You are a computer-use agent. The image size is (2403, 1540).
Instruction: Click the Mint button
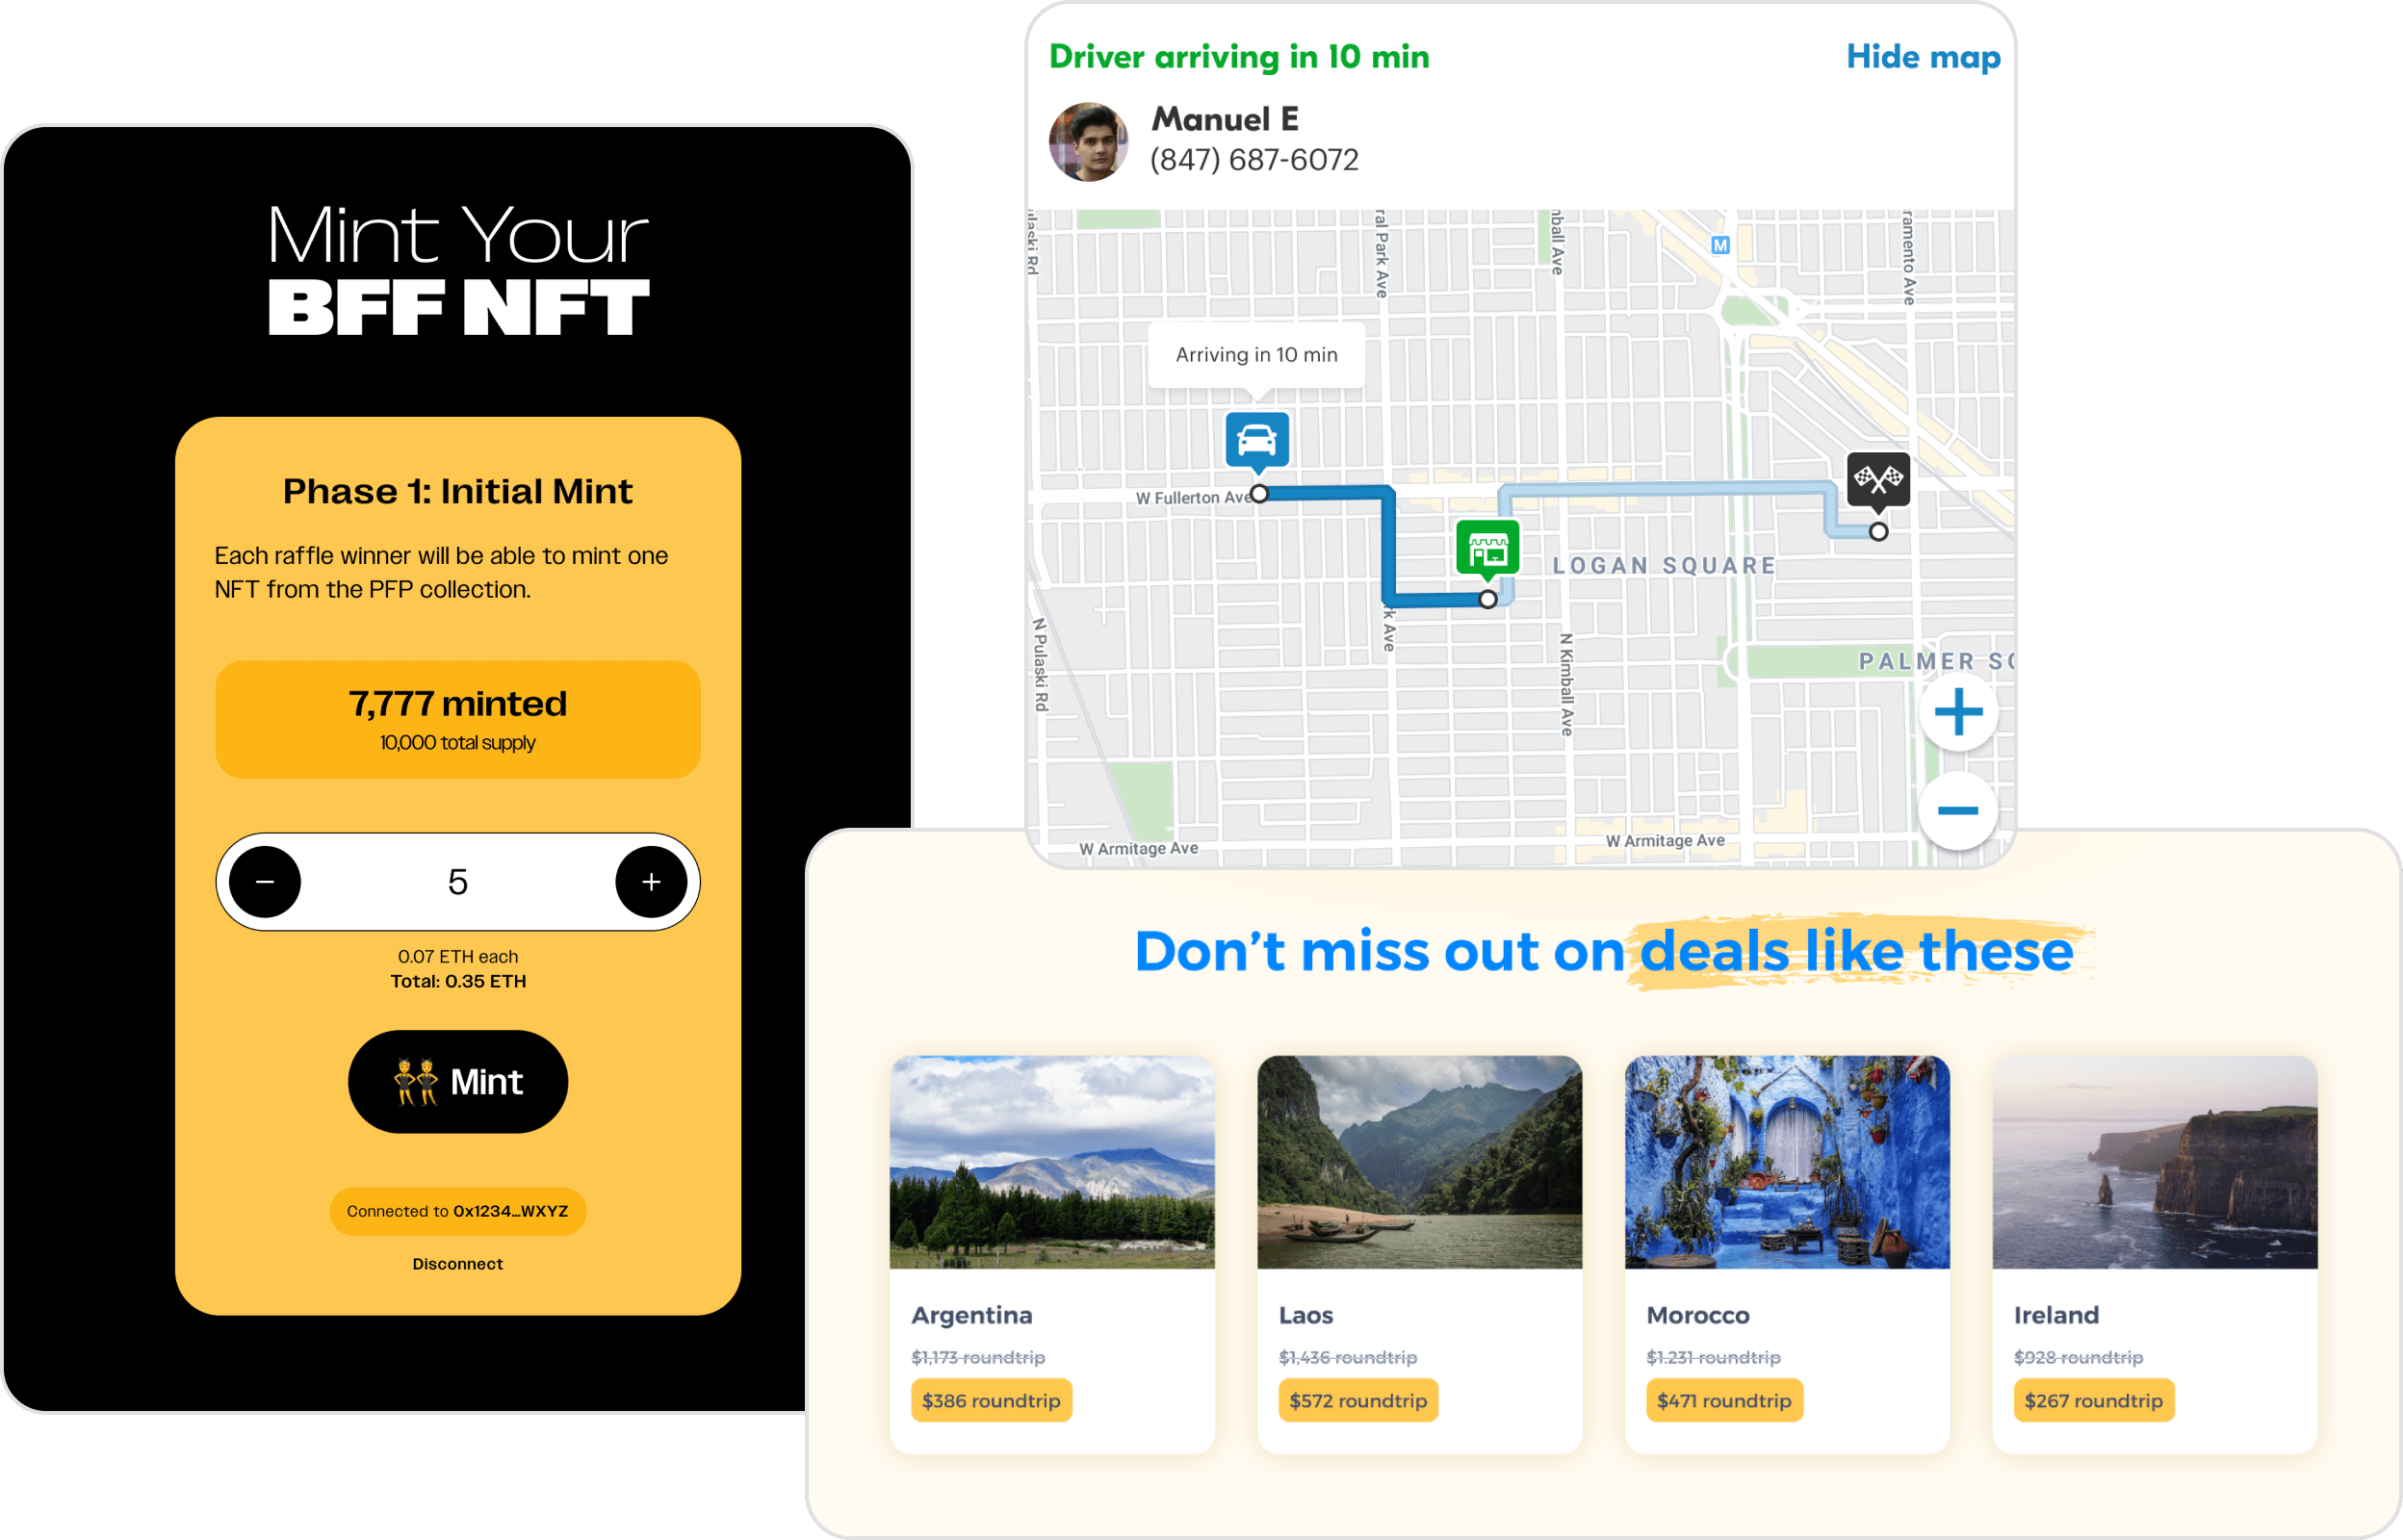click(x=458, y=1082)
